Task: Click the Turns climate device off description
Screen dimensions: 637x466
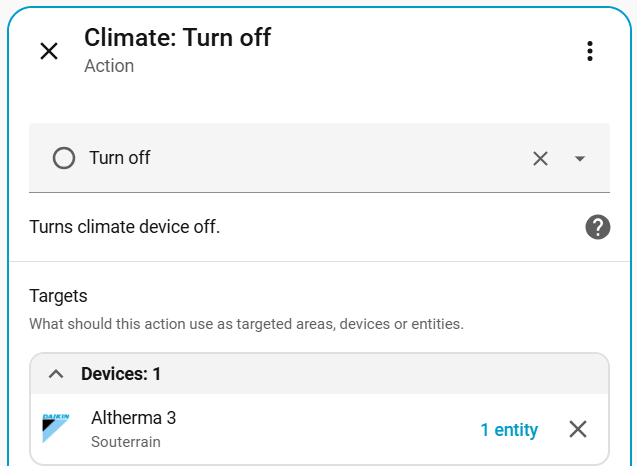Action: coord(125,227)
